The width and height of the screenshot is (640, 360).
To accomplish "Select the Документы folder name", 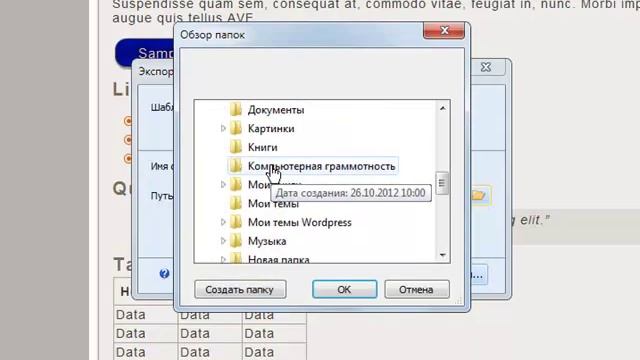I will click(276, 110).
